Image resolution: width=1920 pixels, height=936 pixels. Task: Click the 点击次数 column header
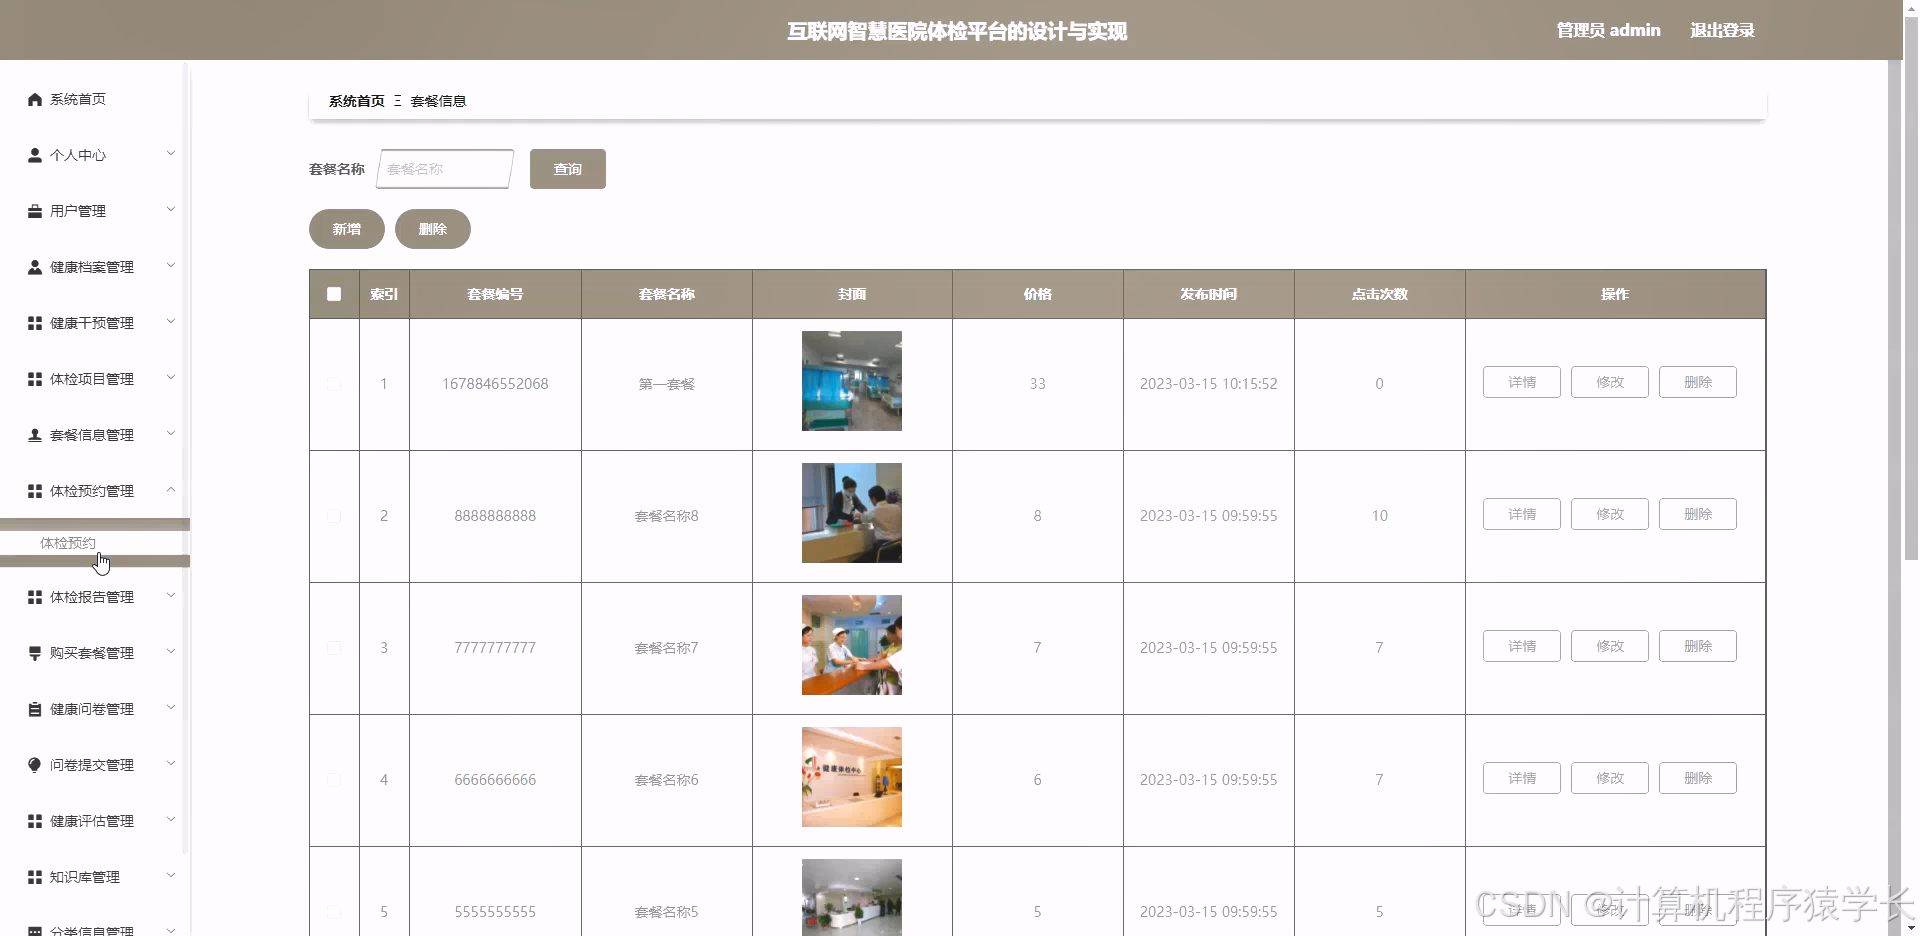pyautogui.click(x=1379, y=294)
